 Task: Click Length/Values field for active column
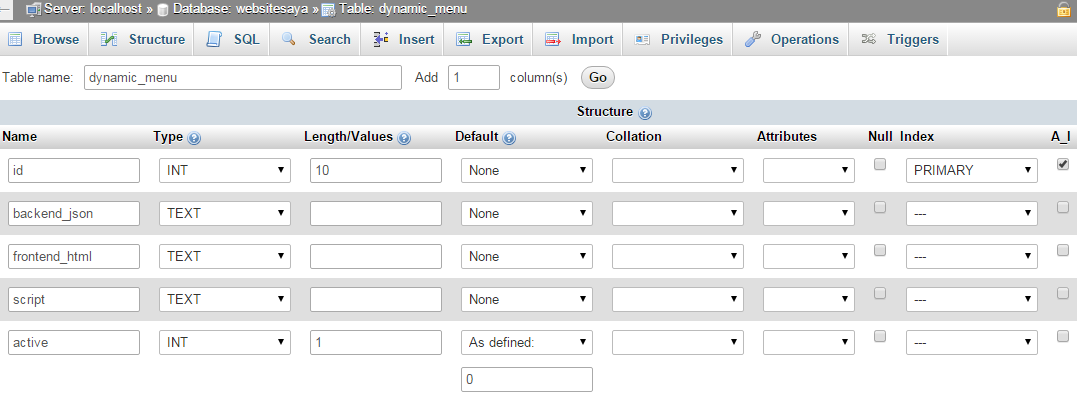pos(376,342)
